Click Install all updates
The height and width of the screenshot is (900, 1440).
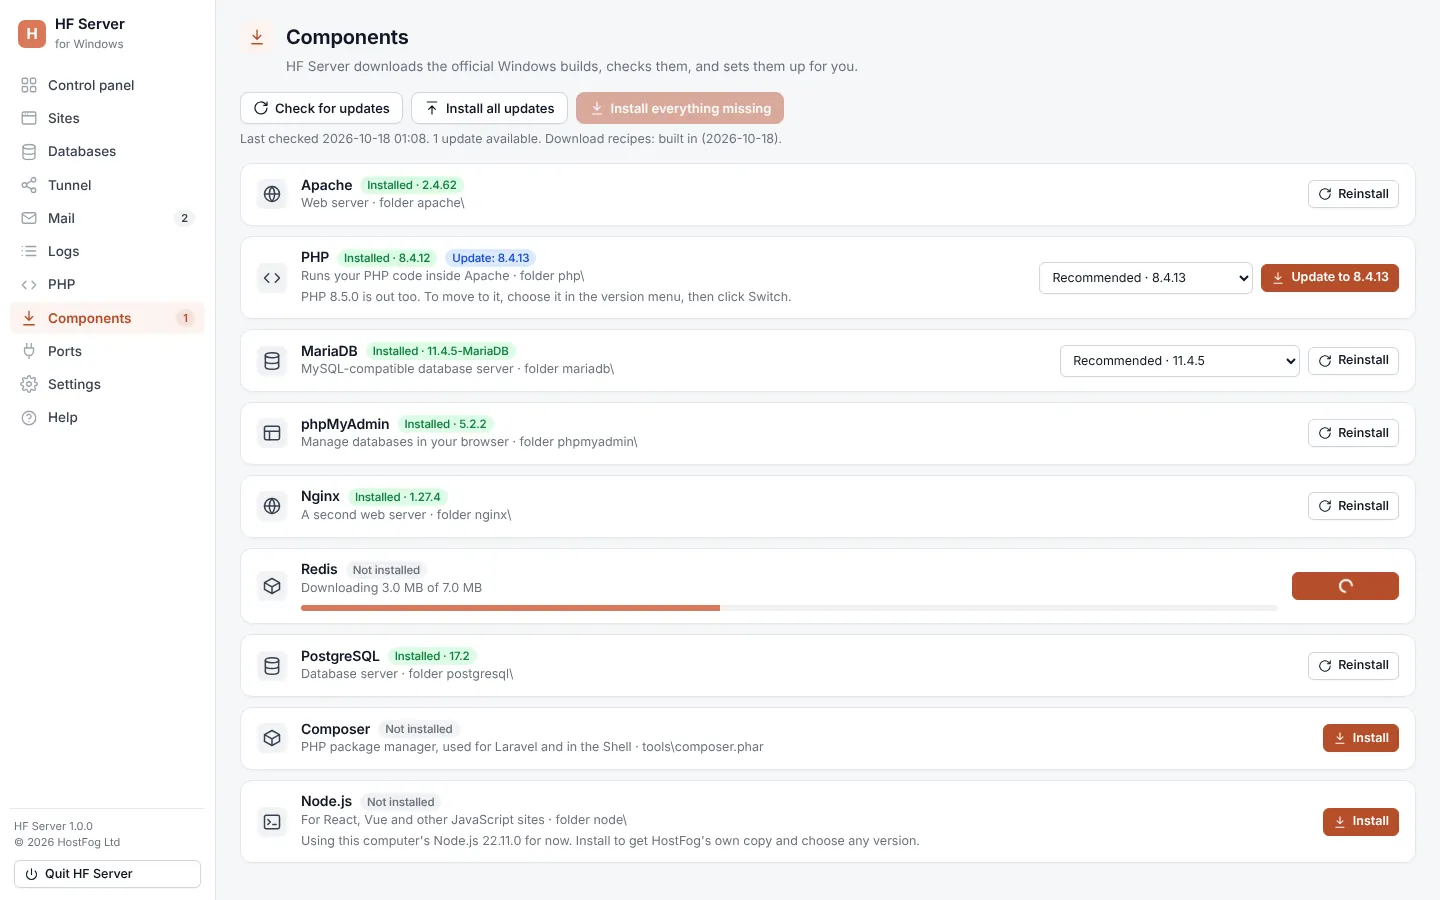coord(489,108)
